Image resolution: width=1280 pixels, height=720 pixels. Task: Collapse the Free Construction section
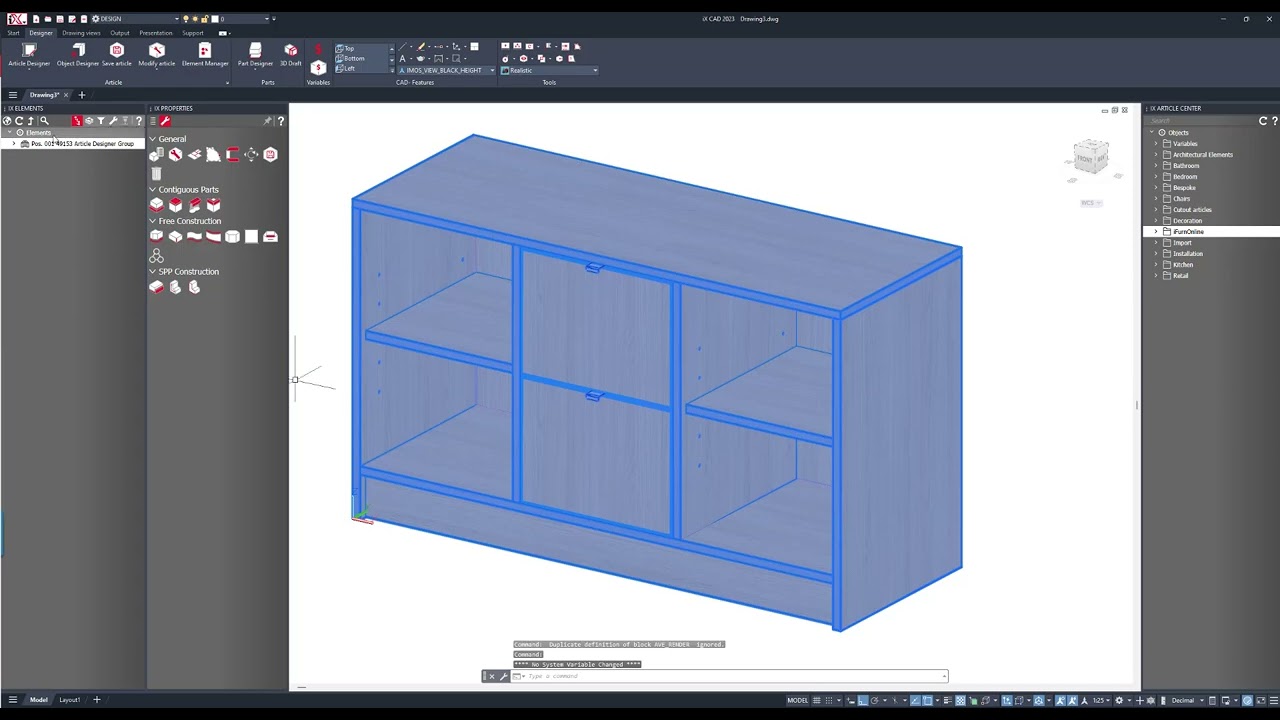click(153, 221)
